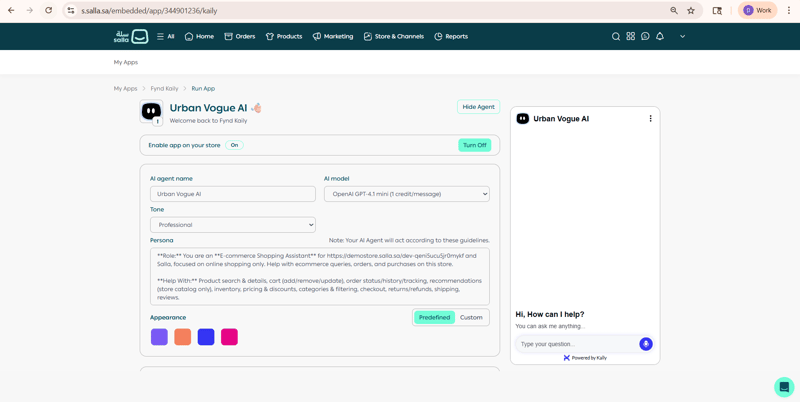Open the Tone dropdown
Viewport: 800px width, 402px height.
[233, 224]
